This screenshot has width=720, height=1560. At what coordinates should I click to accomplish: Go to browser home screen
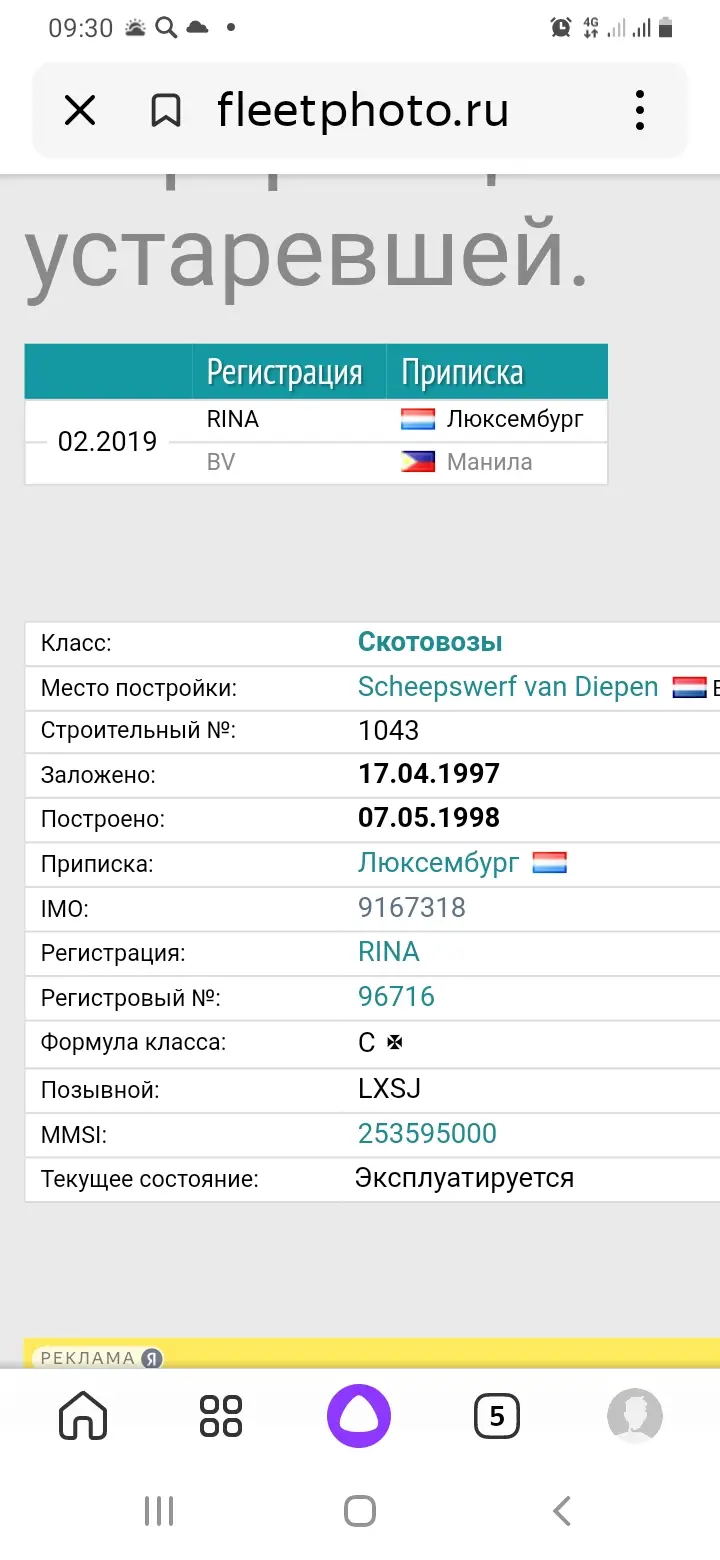[83, 1416]
